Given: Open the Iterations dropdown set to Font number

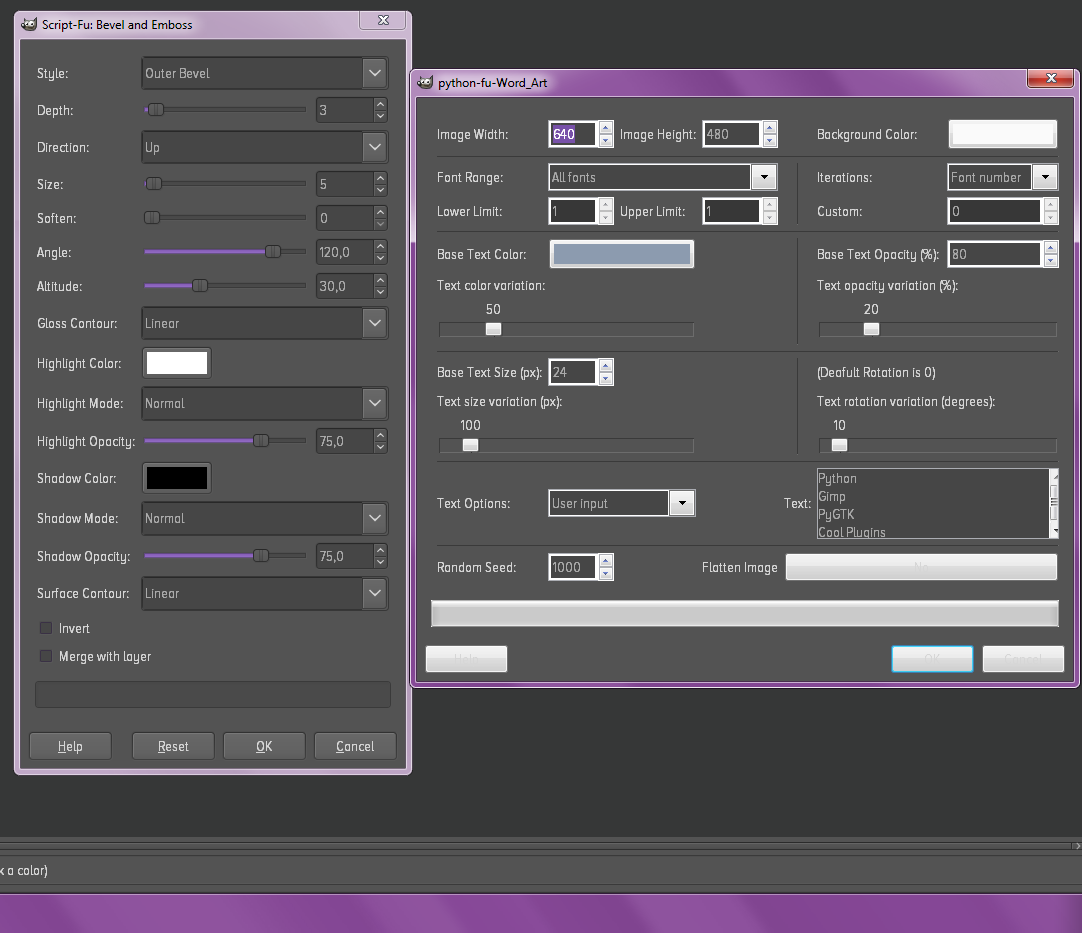Looking at the screenshot, I should click(1046, 177).
